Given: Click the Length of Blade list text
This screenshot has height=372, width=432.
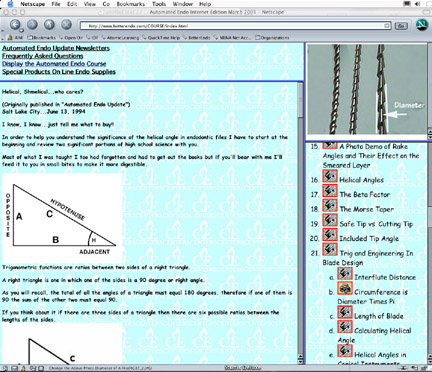Looking at the screenshot, I should pyautogui.click(x=379, y=316).
